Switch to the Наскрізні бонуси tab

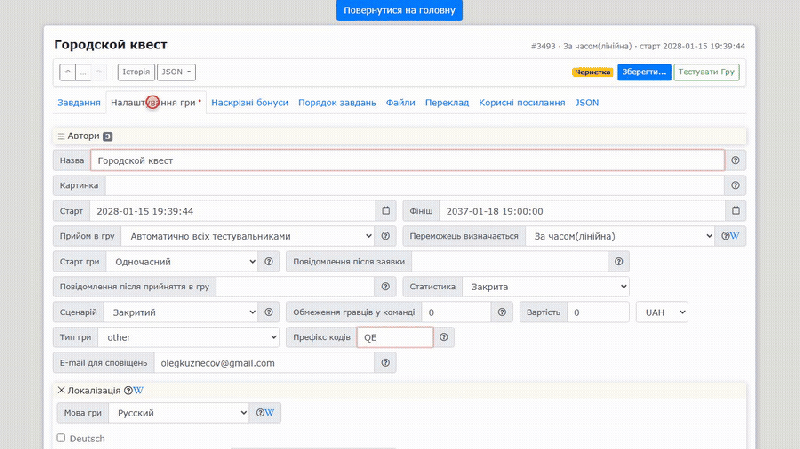point(250,103)
